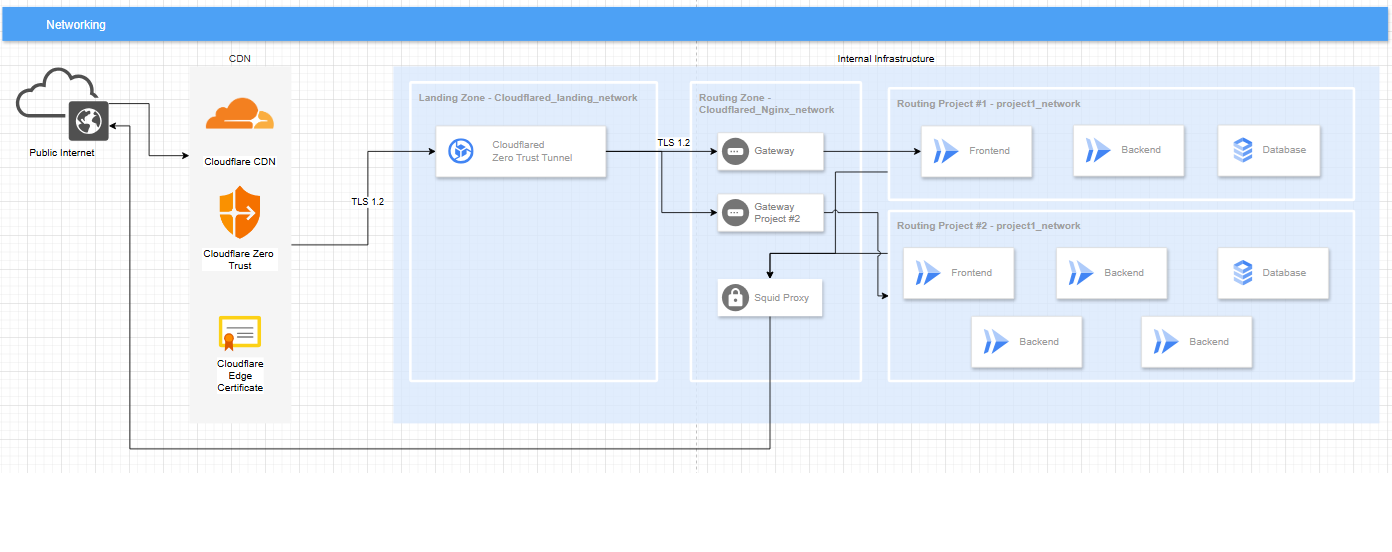
Task: Select the Backend node in Routing Project #1
Action: pos(1129,151)
